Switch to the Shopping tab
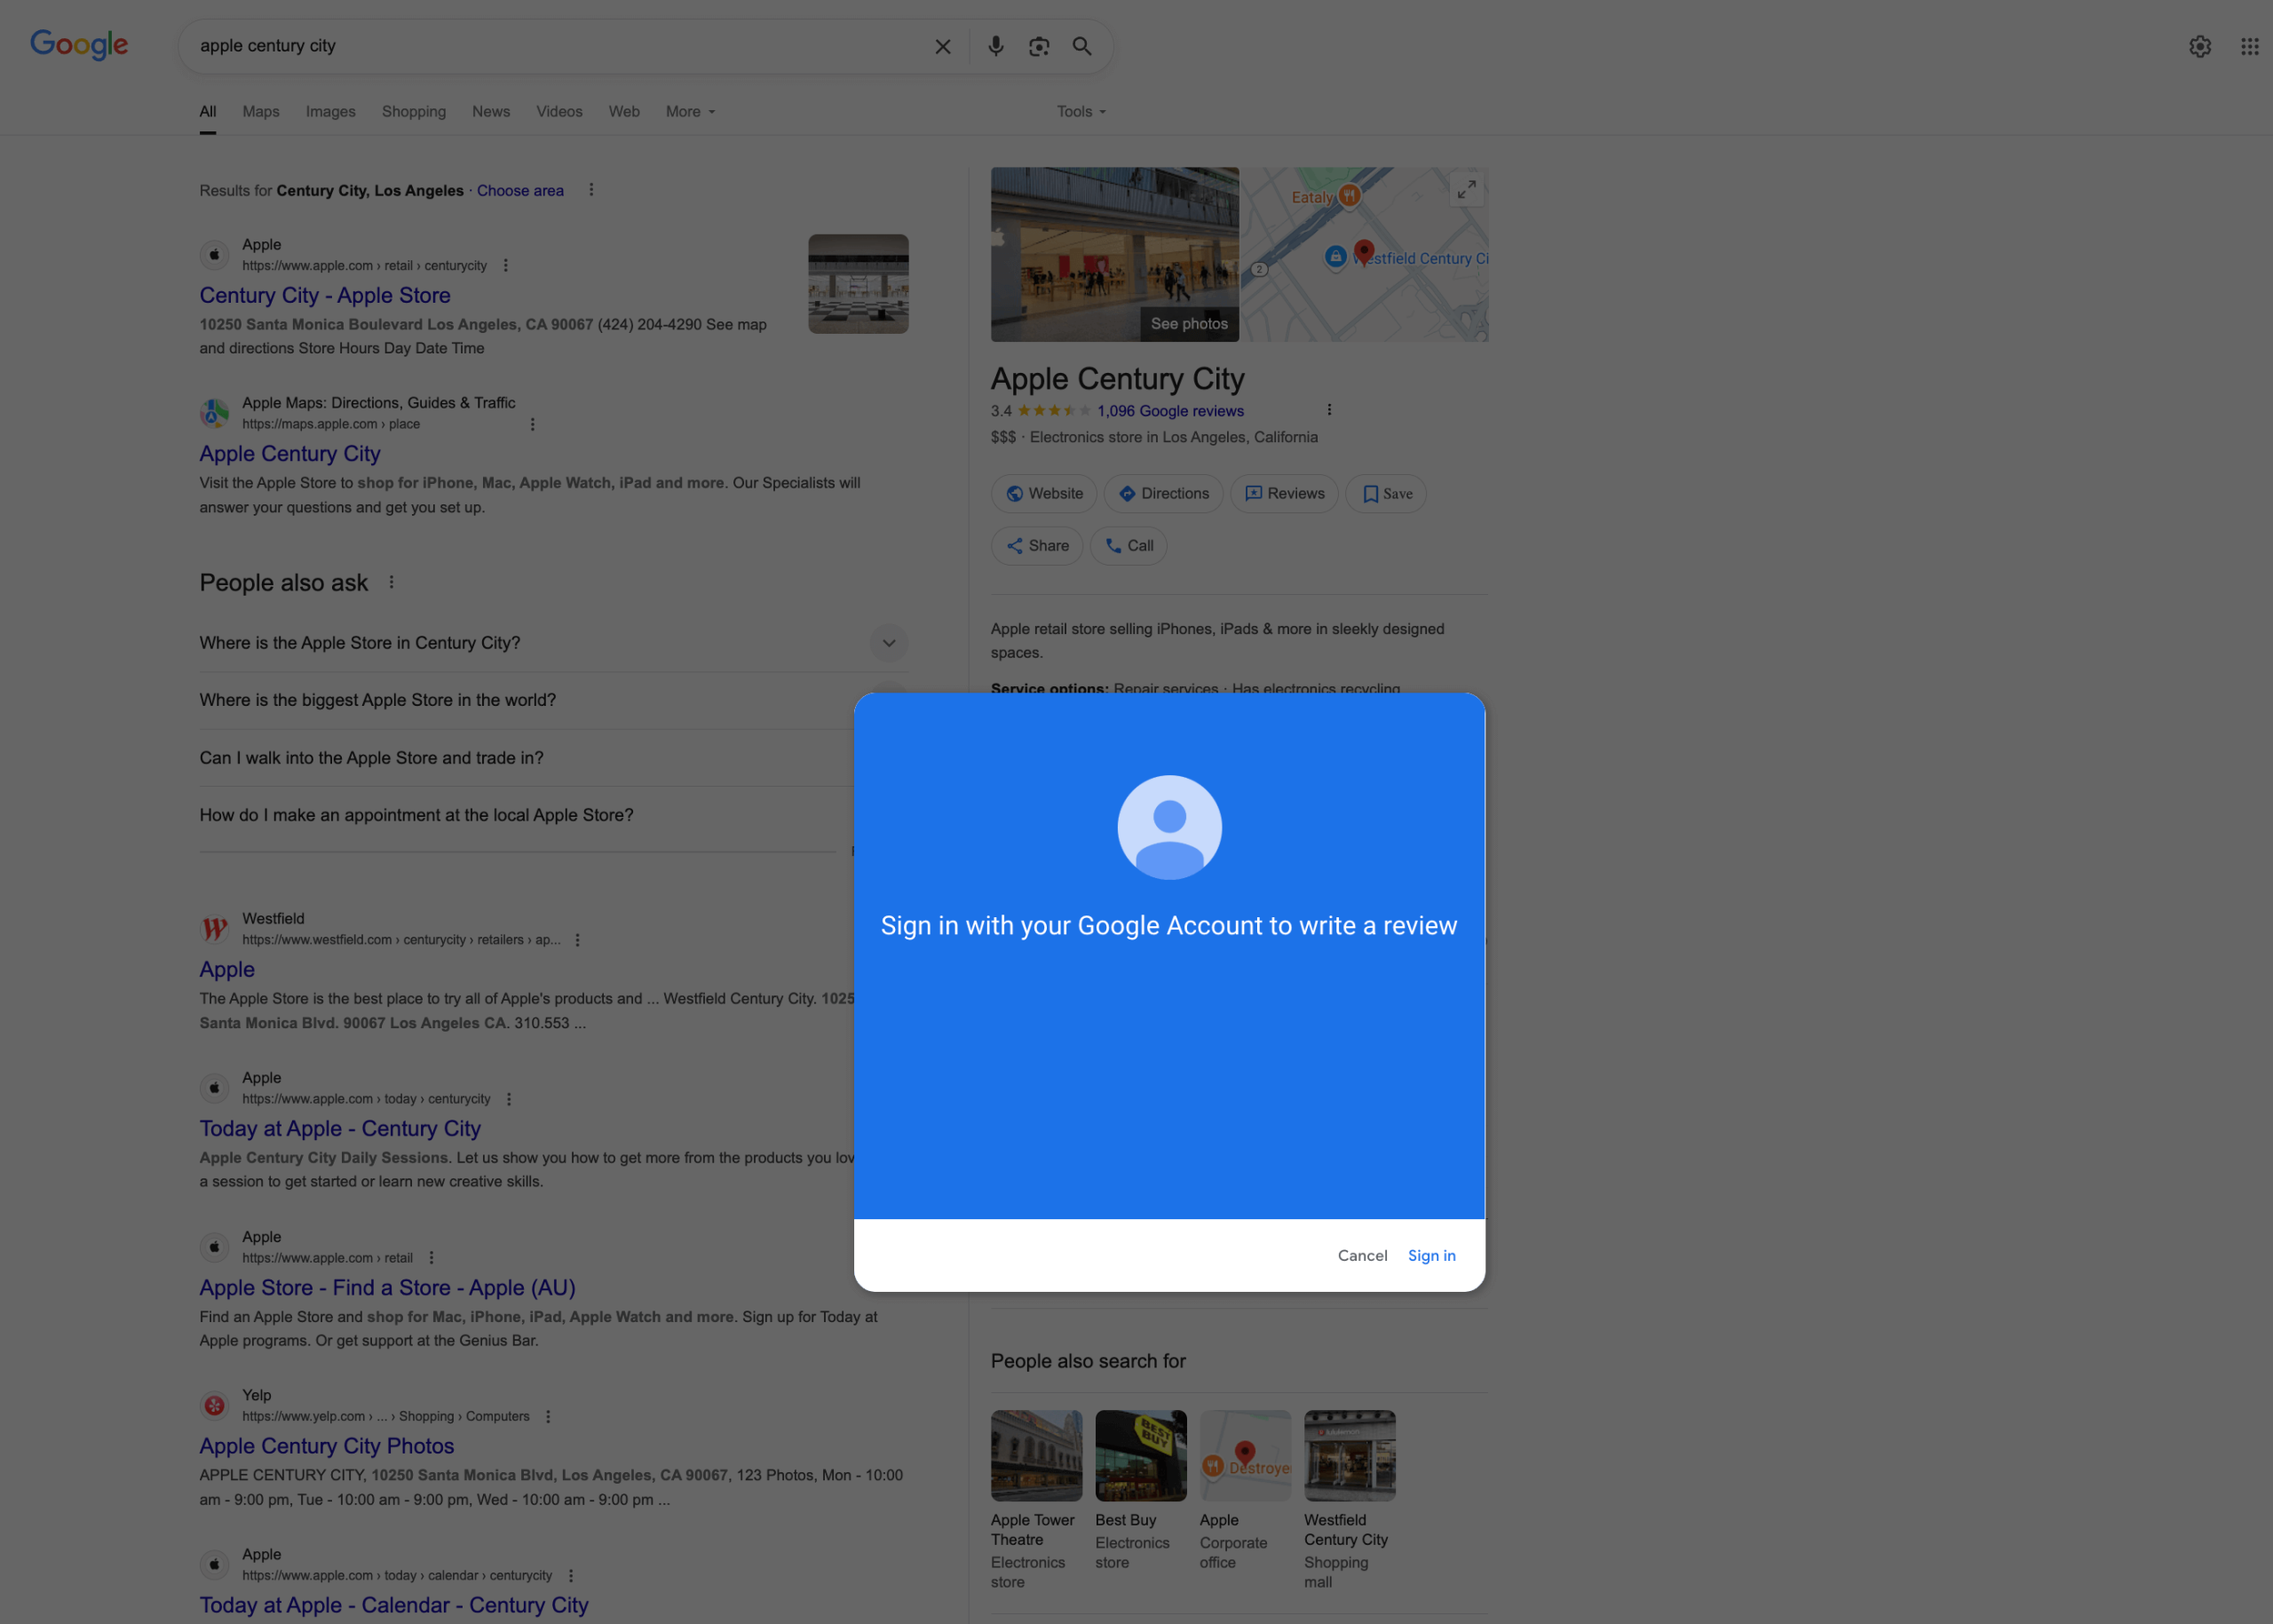Screen dimensions: 2273x1624 coord(413,112)
